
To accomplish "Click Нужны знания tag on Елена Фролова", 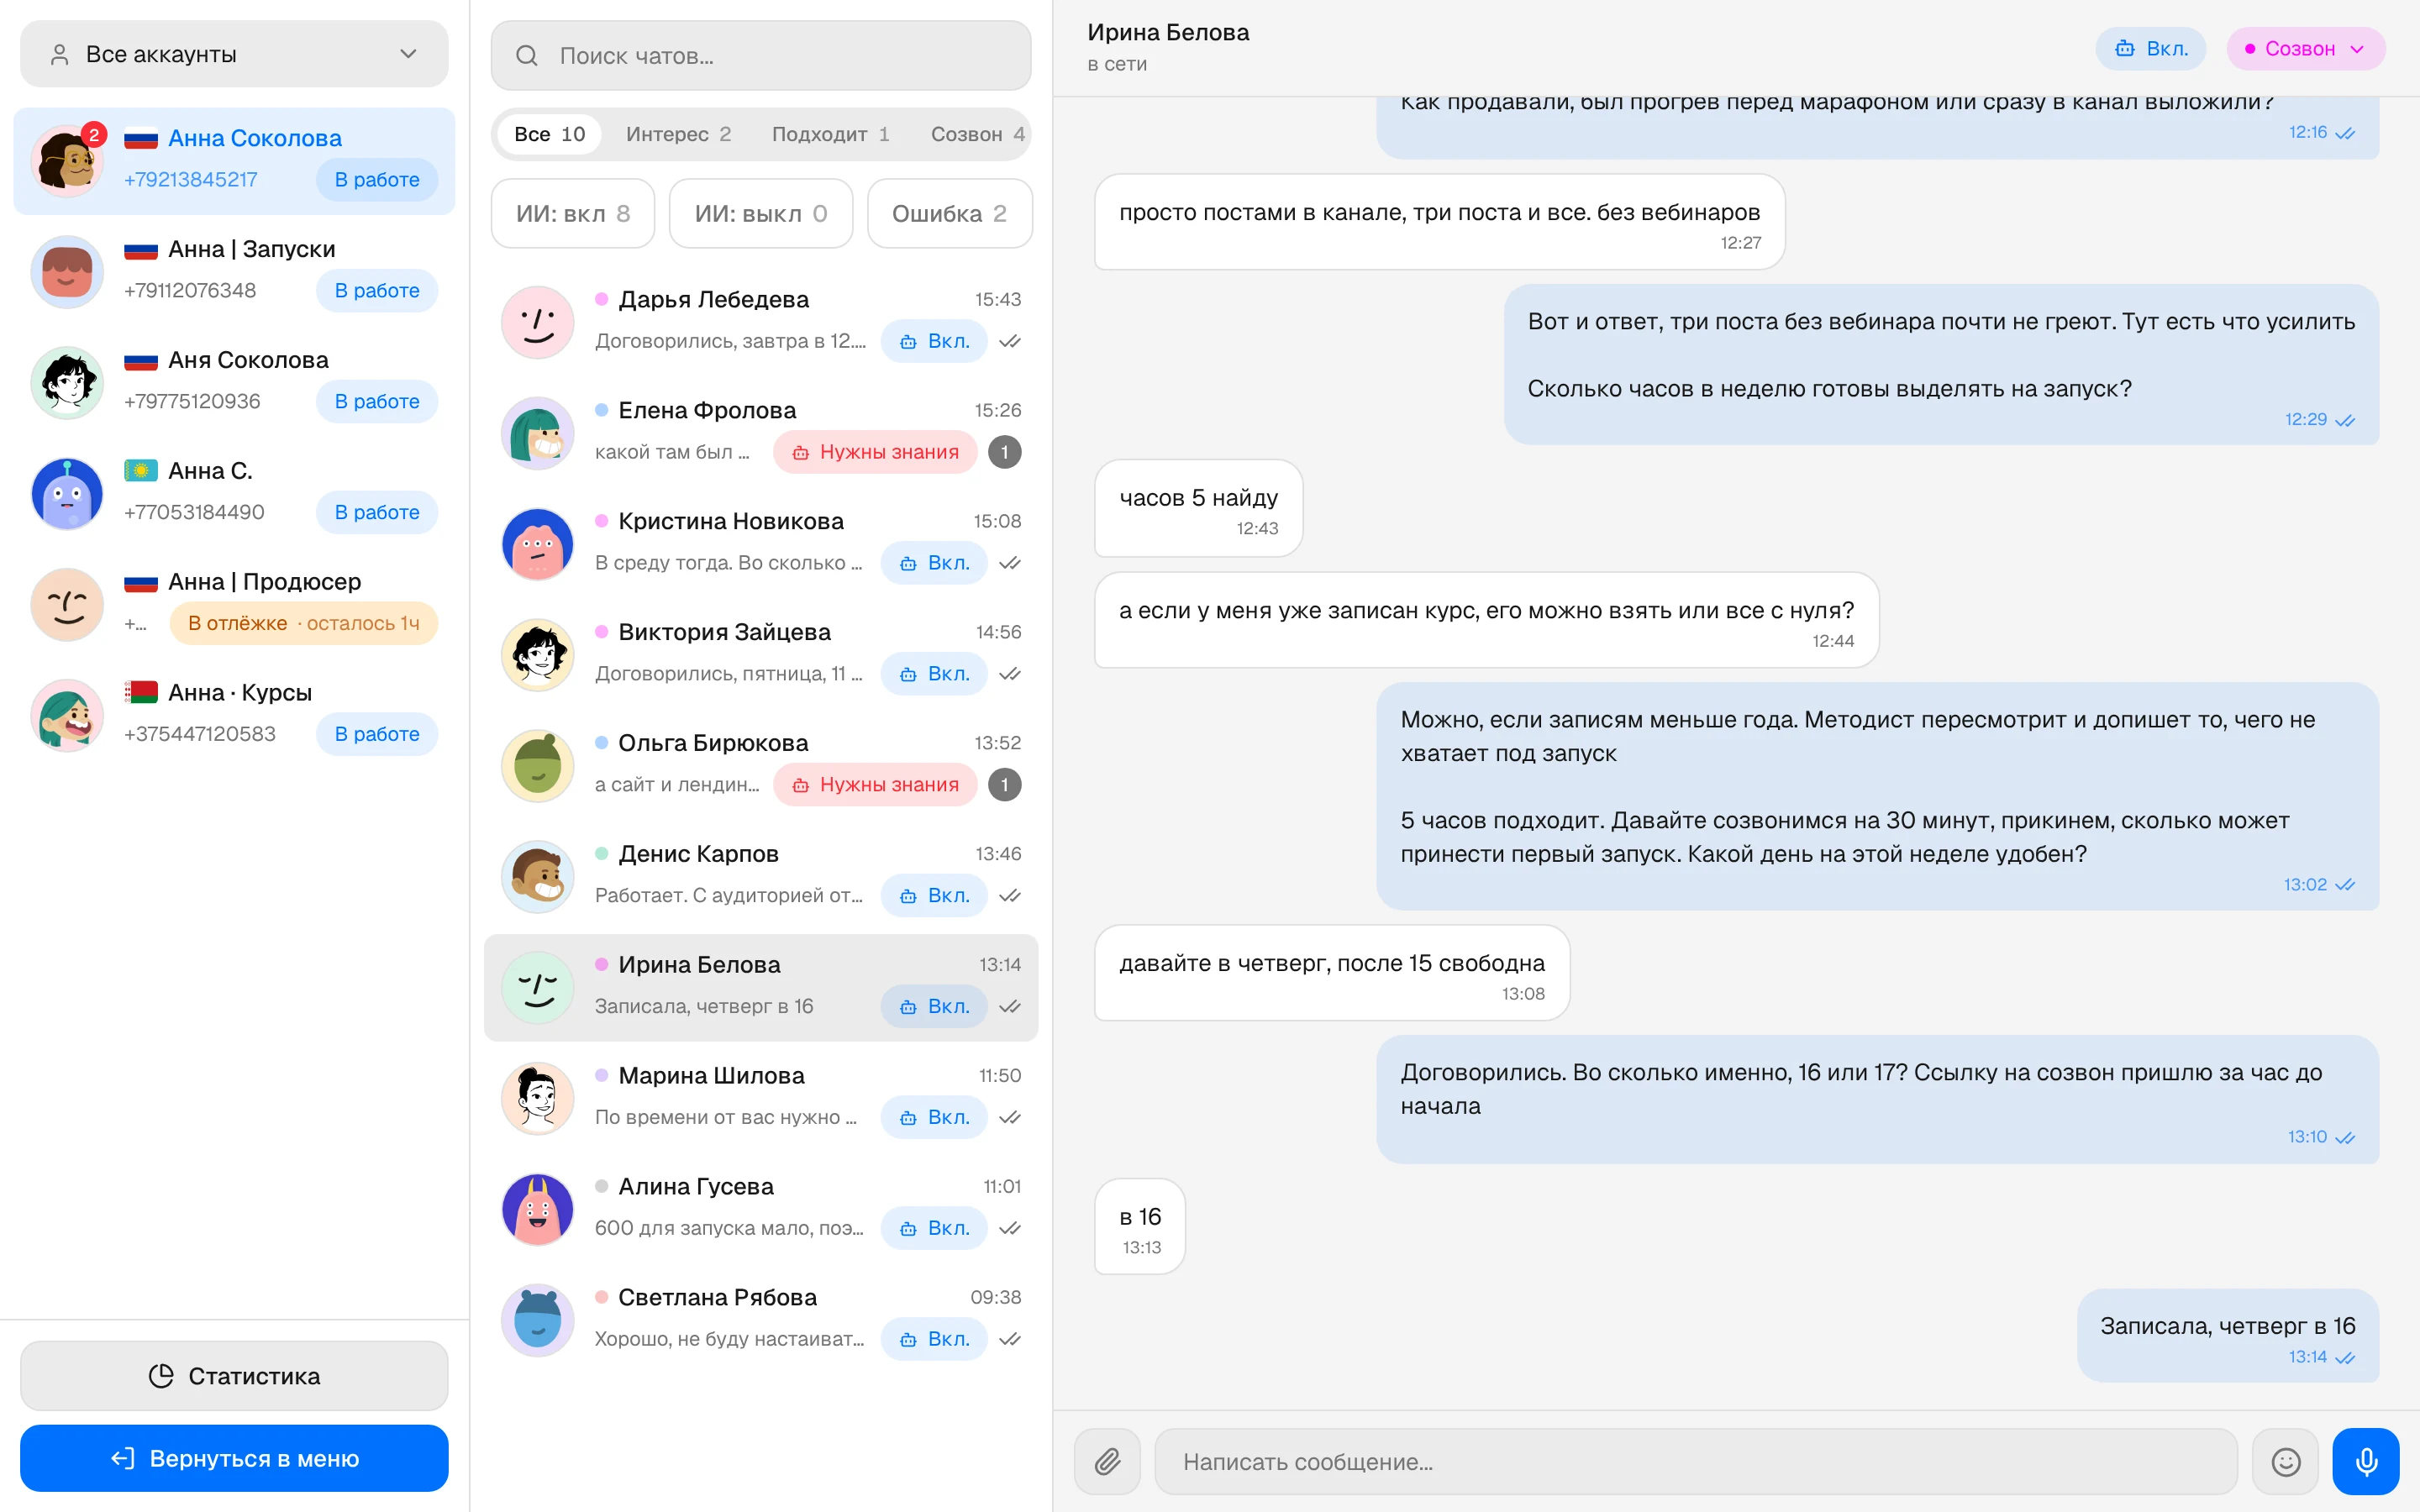I will tap(875, 452).
